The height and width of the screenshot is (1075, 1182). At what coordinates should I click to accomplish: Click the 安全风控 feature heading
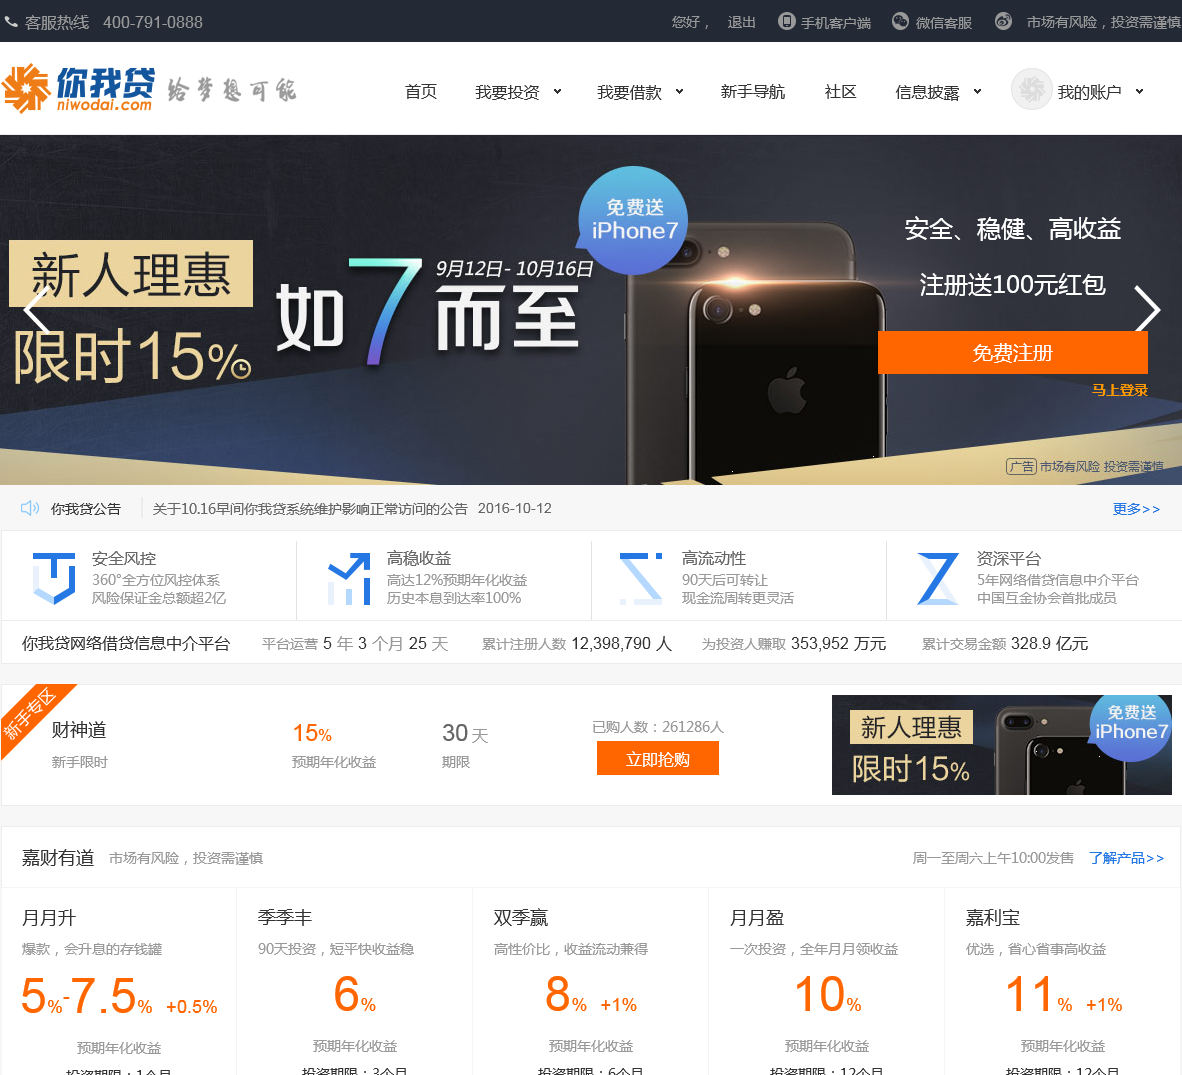[124, 559]
